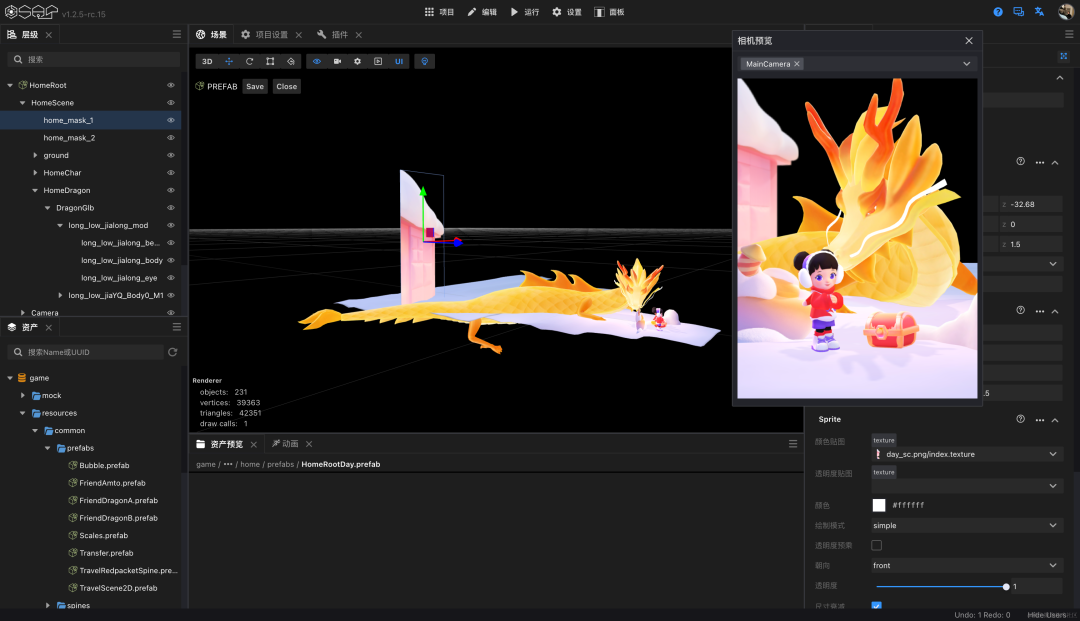Hide the ground node

[171, 156]
